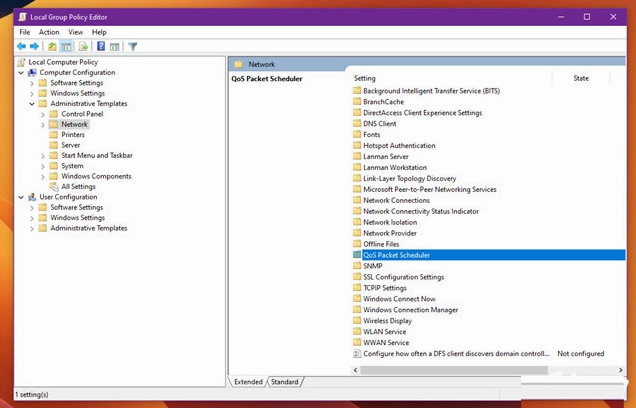Click the All Settings icon in tree
636x408 pixels.
click(54, 187)
